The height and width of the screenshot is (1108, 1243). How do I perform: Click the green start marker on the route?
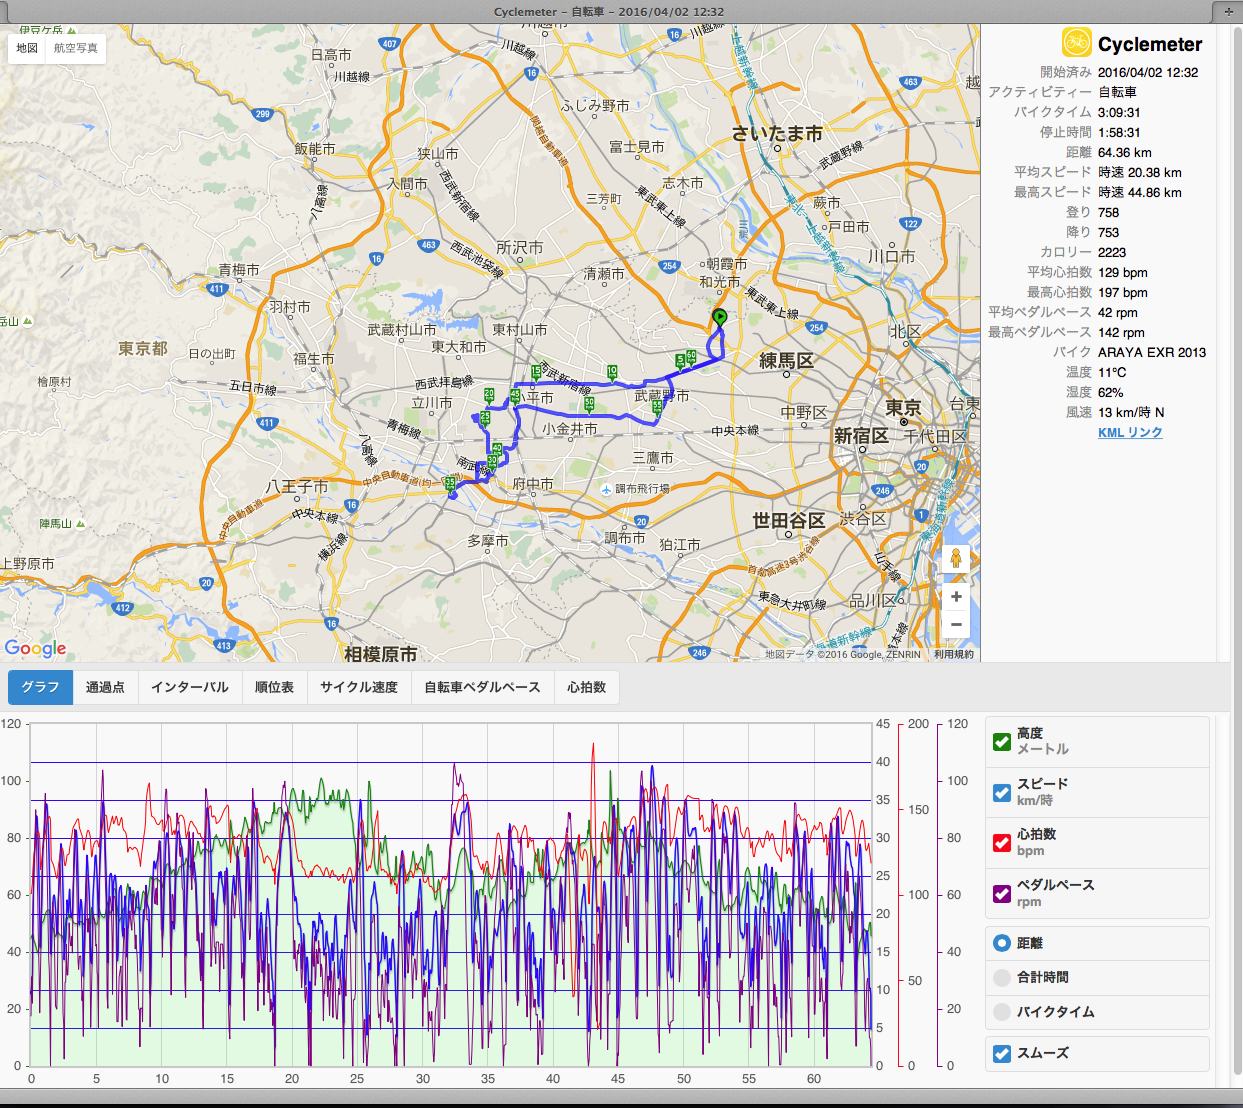pos(720,318)
